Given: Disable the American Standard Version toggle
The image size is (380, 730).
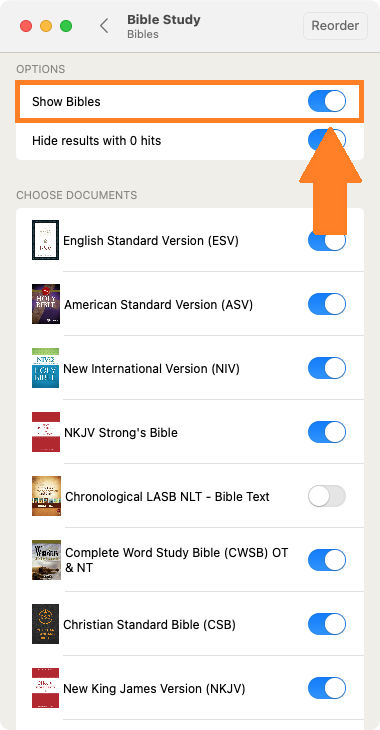Looking at the screenshot, I should [327, 304].
